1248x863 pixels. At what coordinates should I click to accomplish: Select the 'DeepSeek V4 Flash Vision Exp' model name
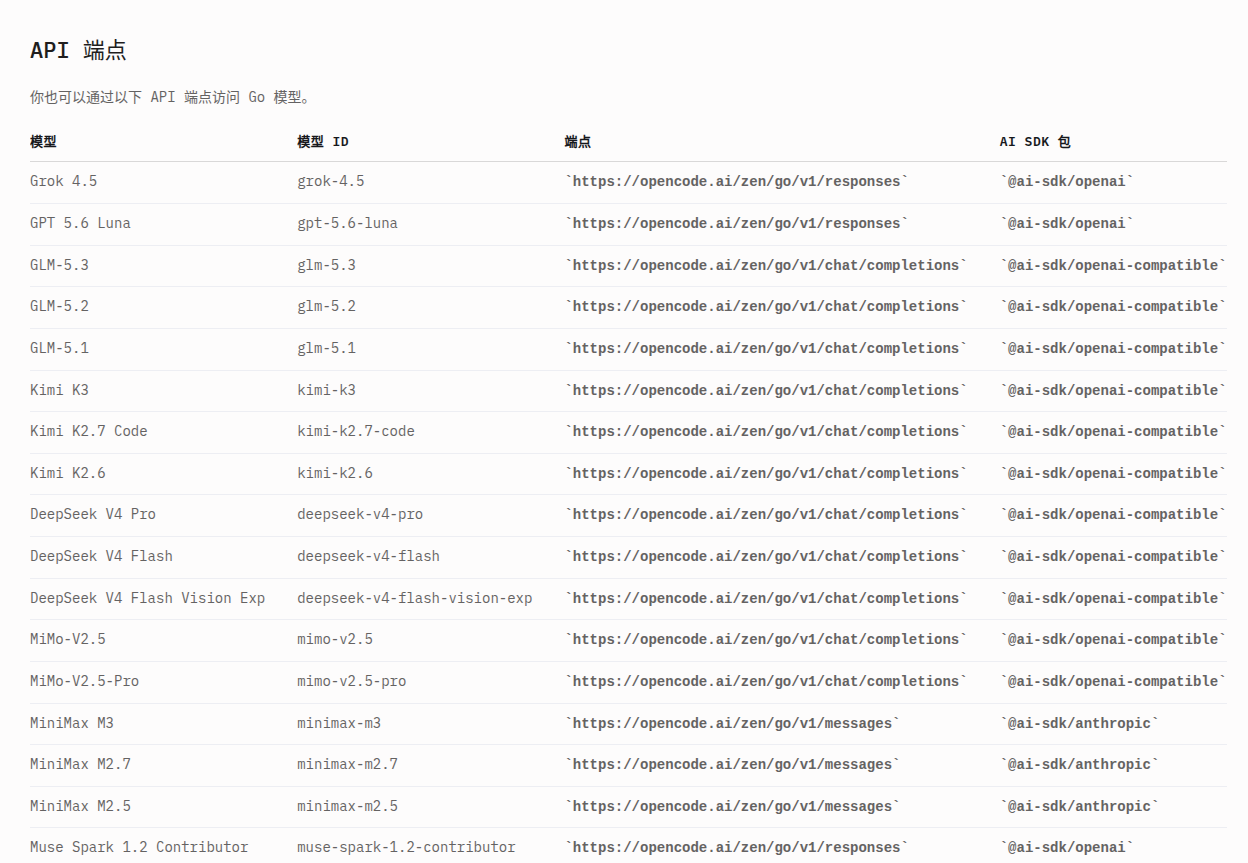coord(147,598)
